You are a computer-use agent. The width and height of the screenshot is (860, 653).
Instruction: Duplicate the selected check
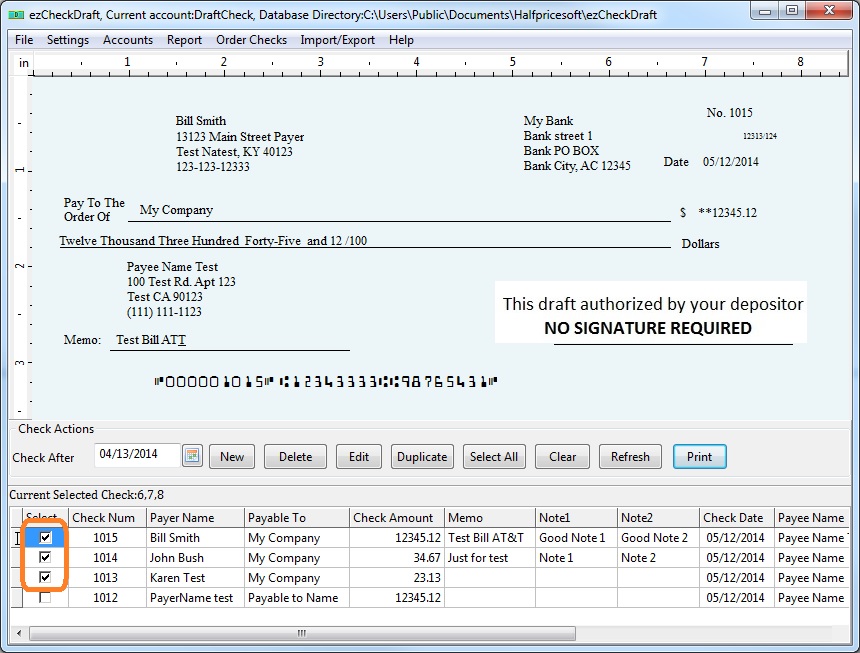click(422, 456)
